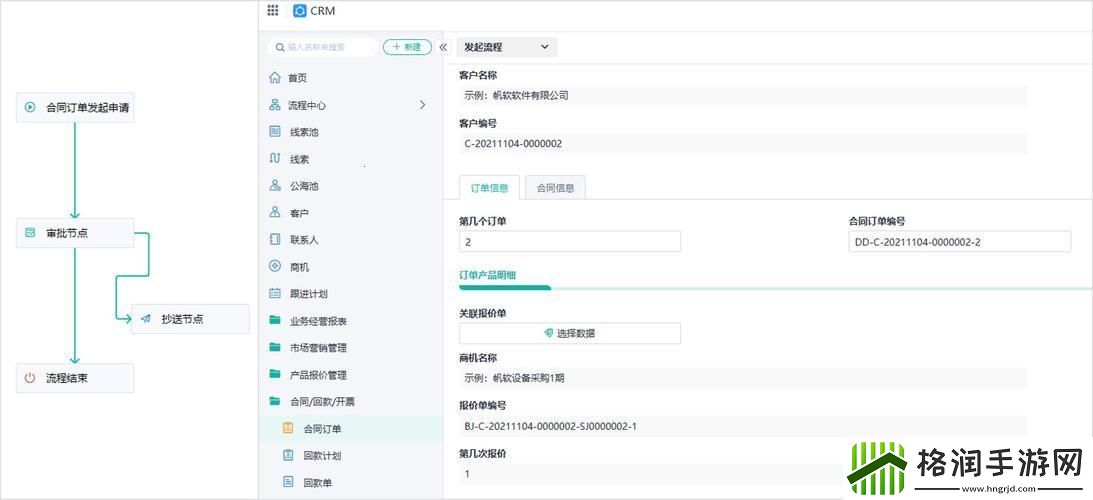Viewport: 1093px width, 500px height.
Task: Click customer number C-20211104-0000002
Action: point(513,144)
